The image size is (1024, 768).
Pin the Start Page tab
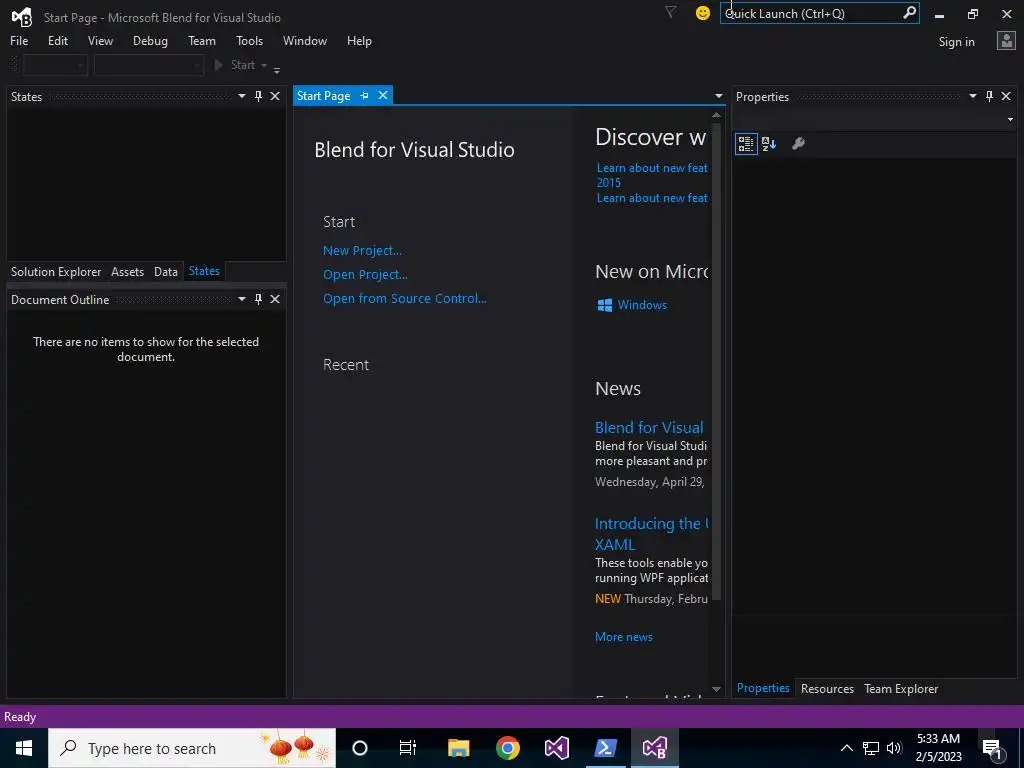[364, 95]
